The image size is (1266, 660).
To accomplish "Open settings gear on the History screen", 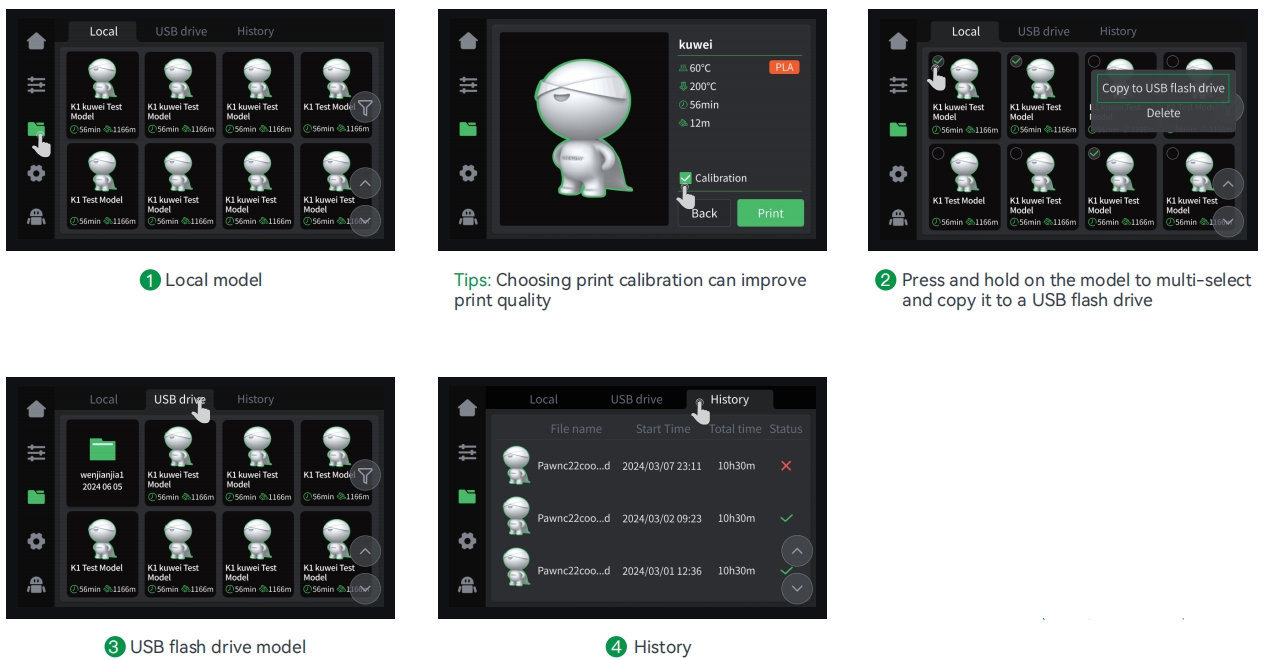I will (468, 540).
